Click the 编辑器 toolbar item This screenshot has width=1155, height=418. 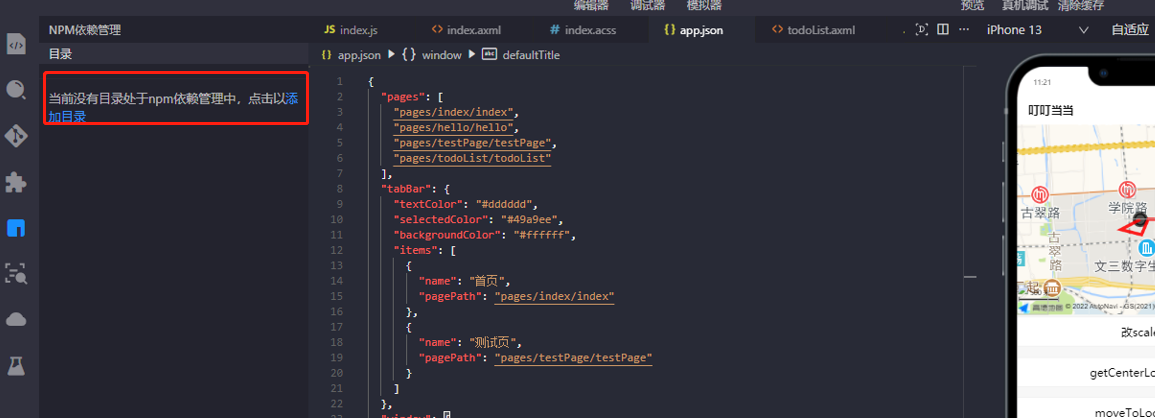pyautogui.click(x=591, y=5)
